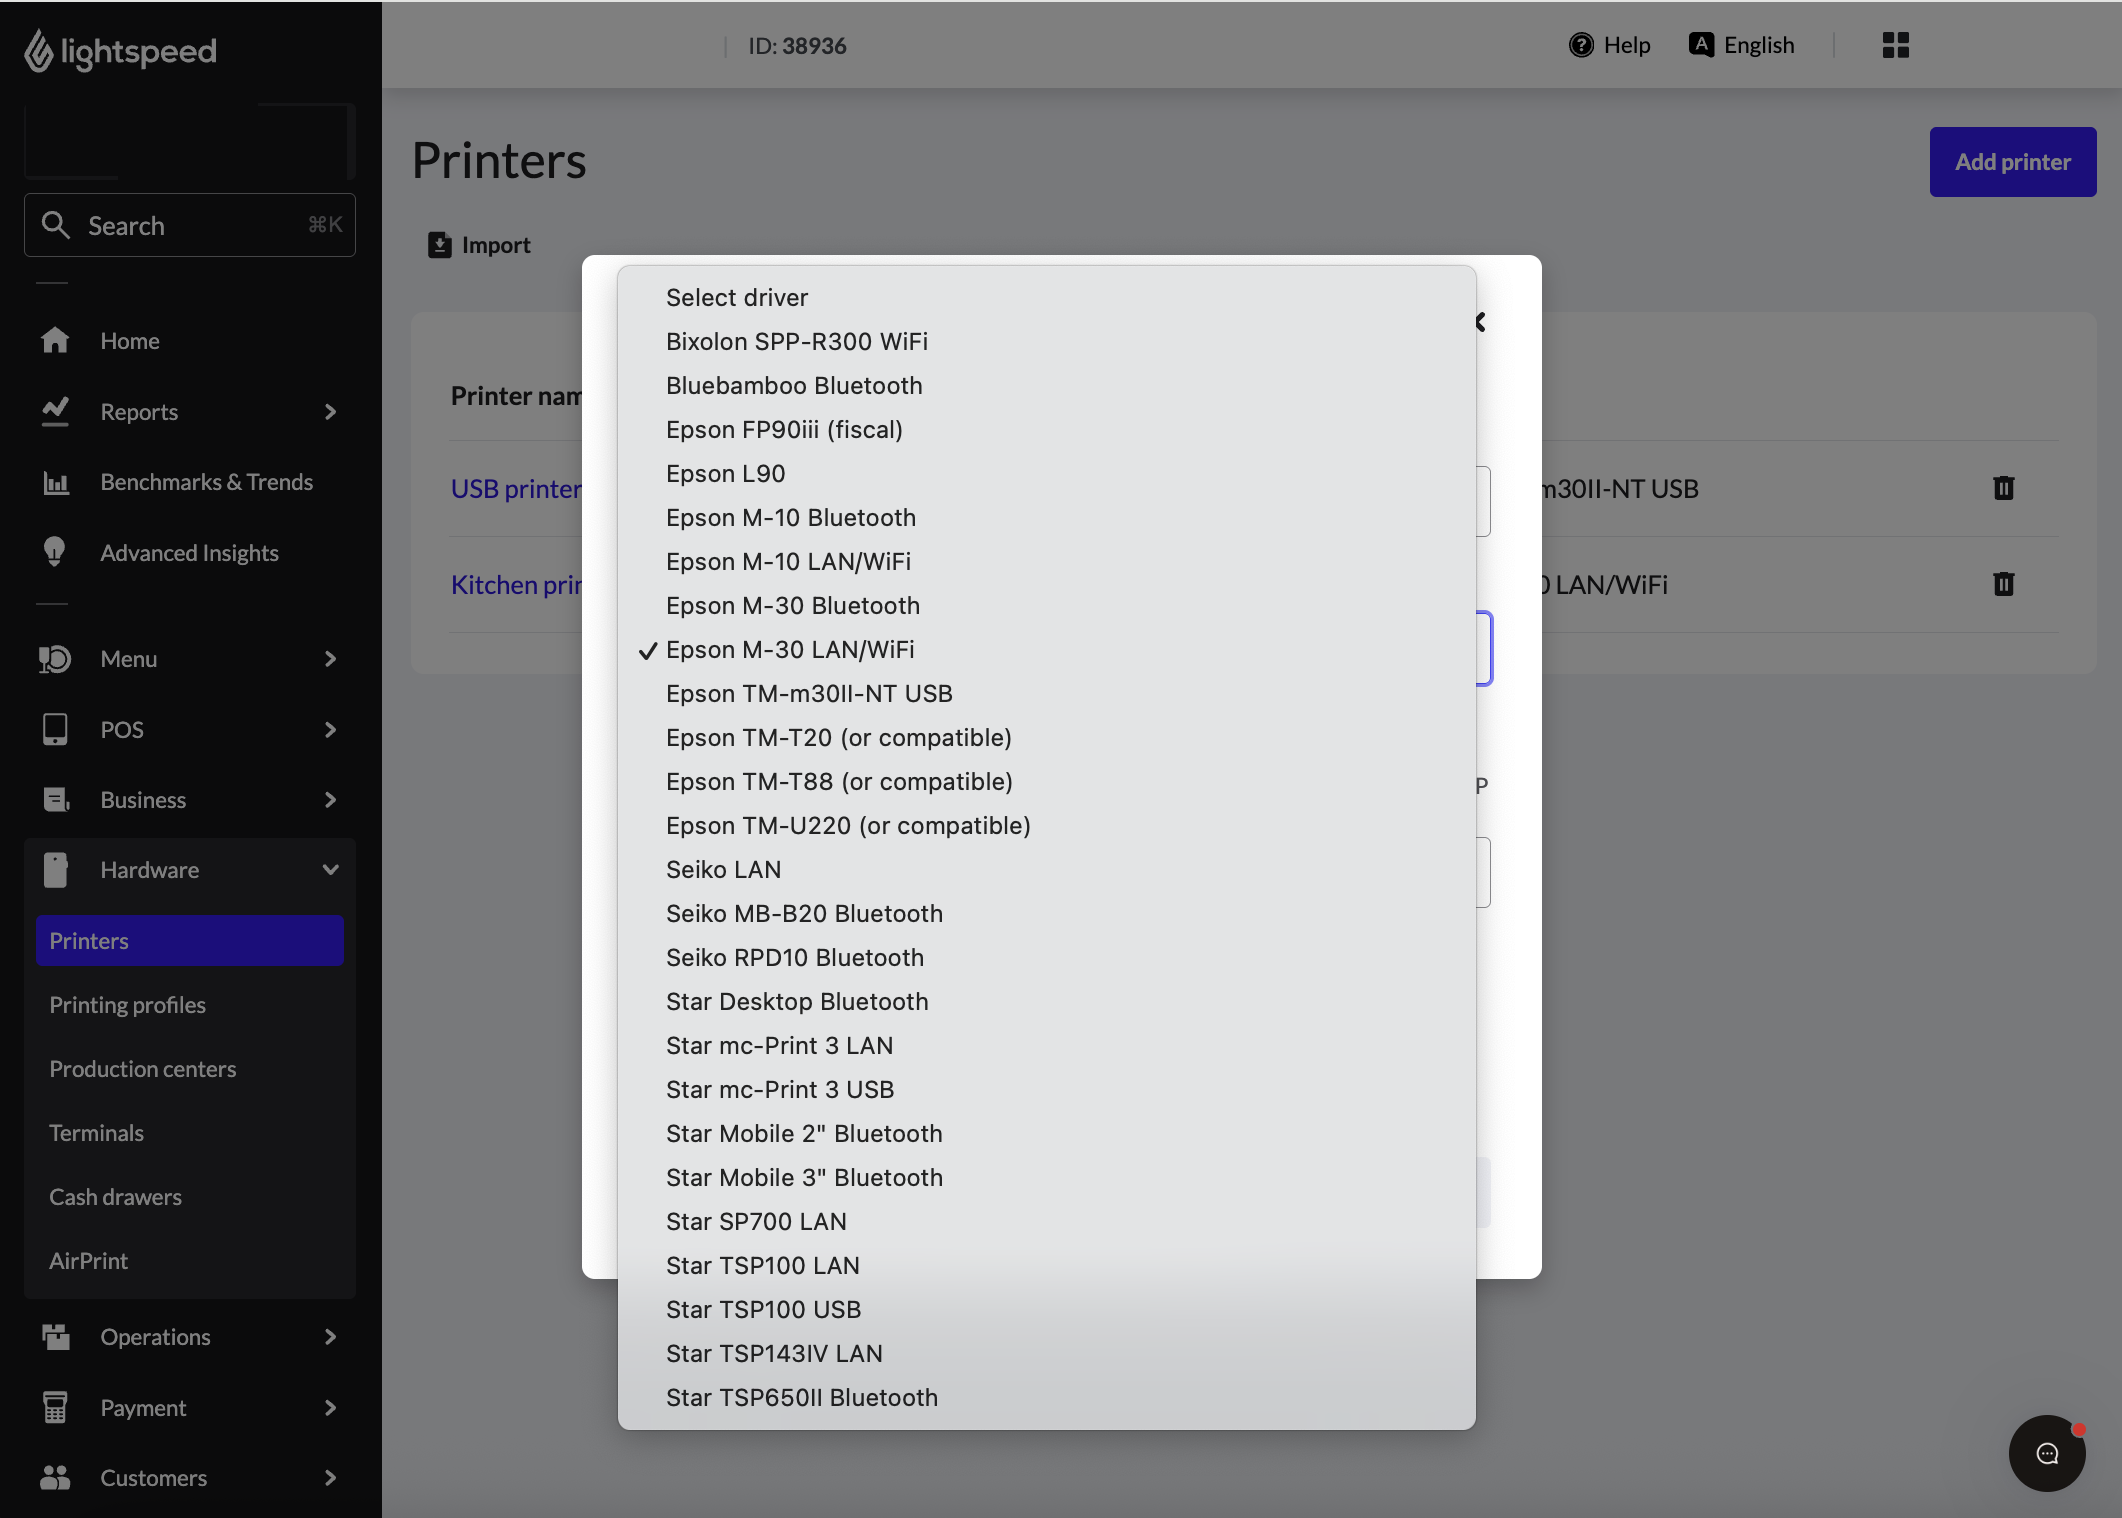
Task: Delete the Kitchen printer via trash icon
Action: tap(2003, 584)
